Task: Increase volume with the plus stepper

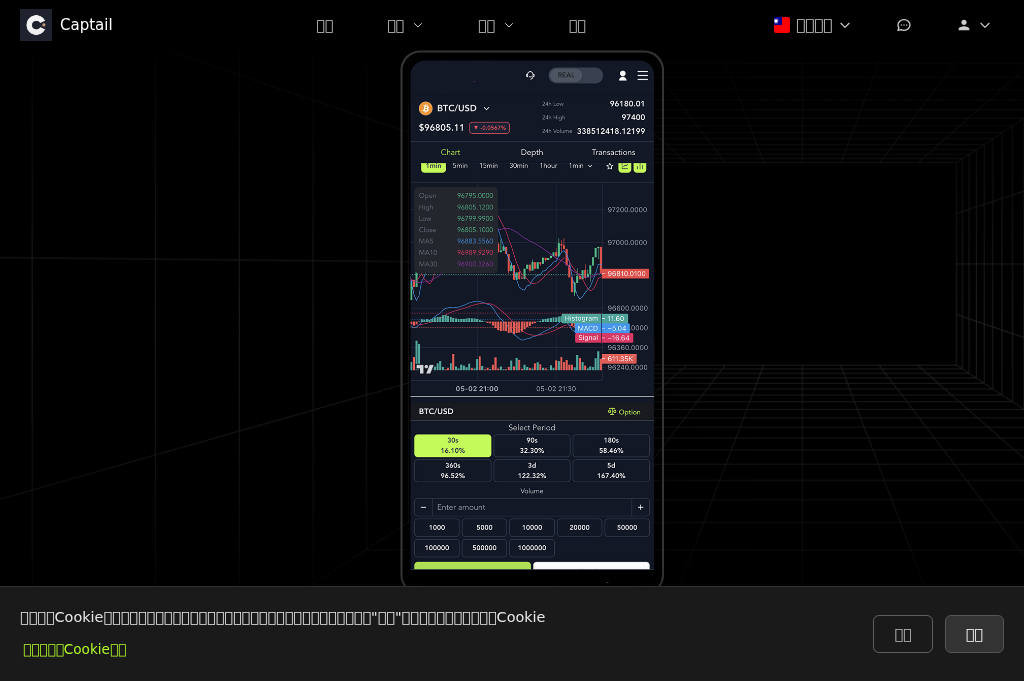Action: (x=641, y=507)
